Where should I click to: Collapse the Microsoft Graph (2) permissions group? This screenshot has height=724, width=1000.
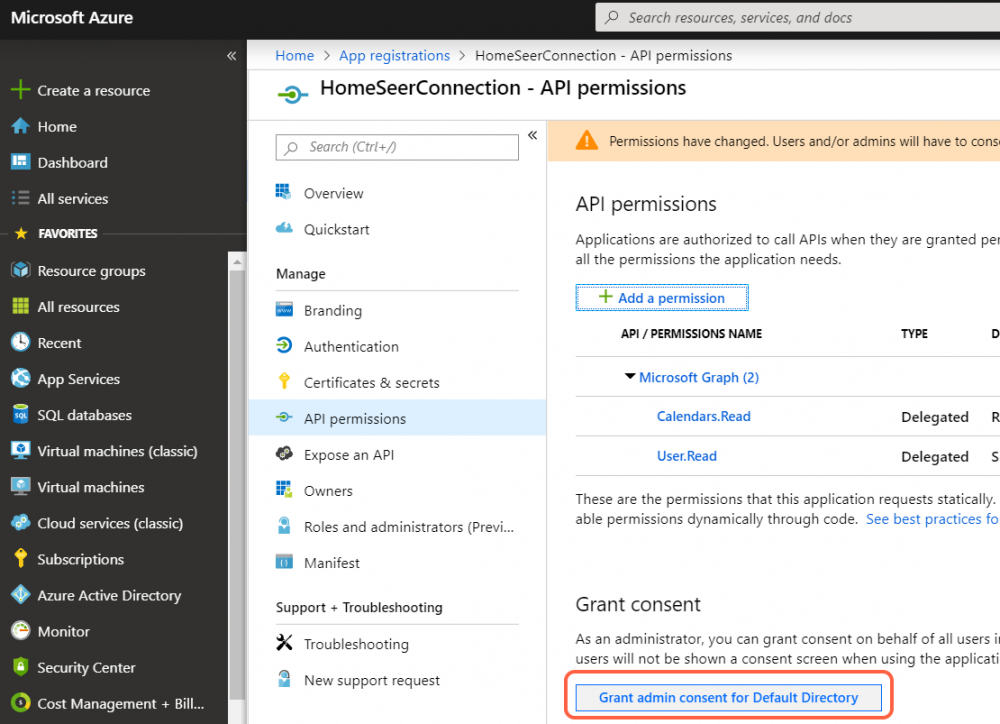630,377
